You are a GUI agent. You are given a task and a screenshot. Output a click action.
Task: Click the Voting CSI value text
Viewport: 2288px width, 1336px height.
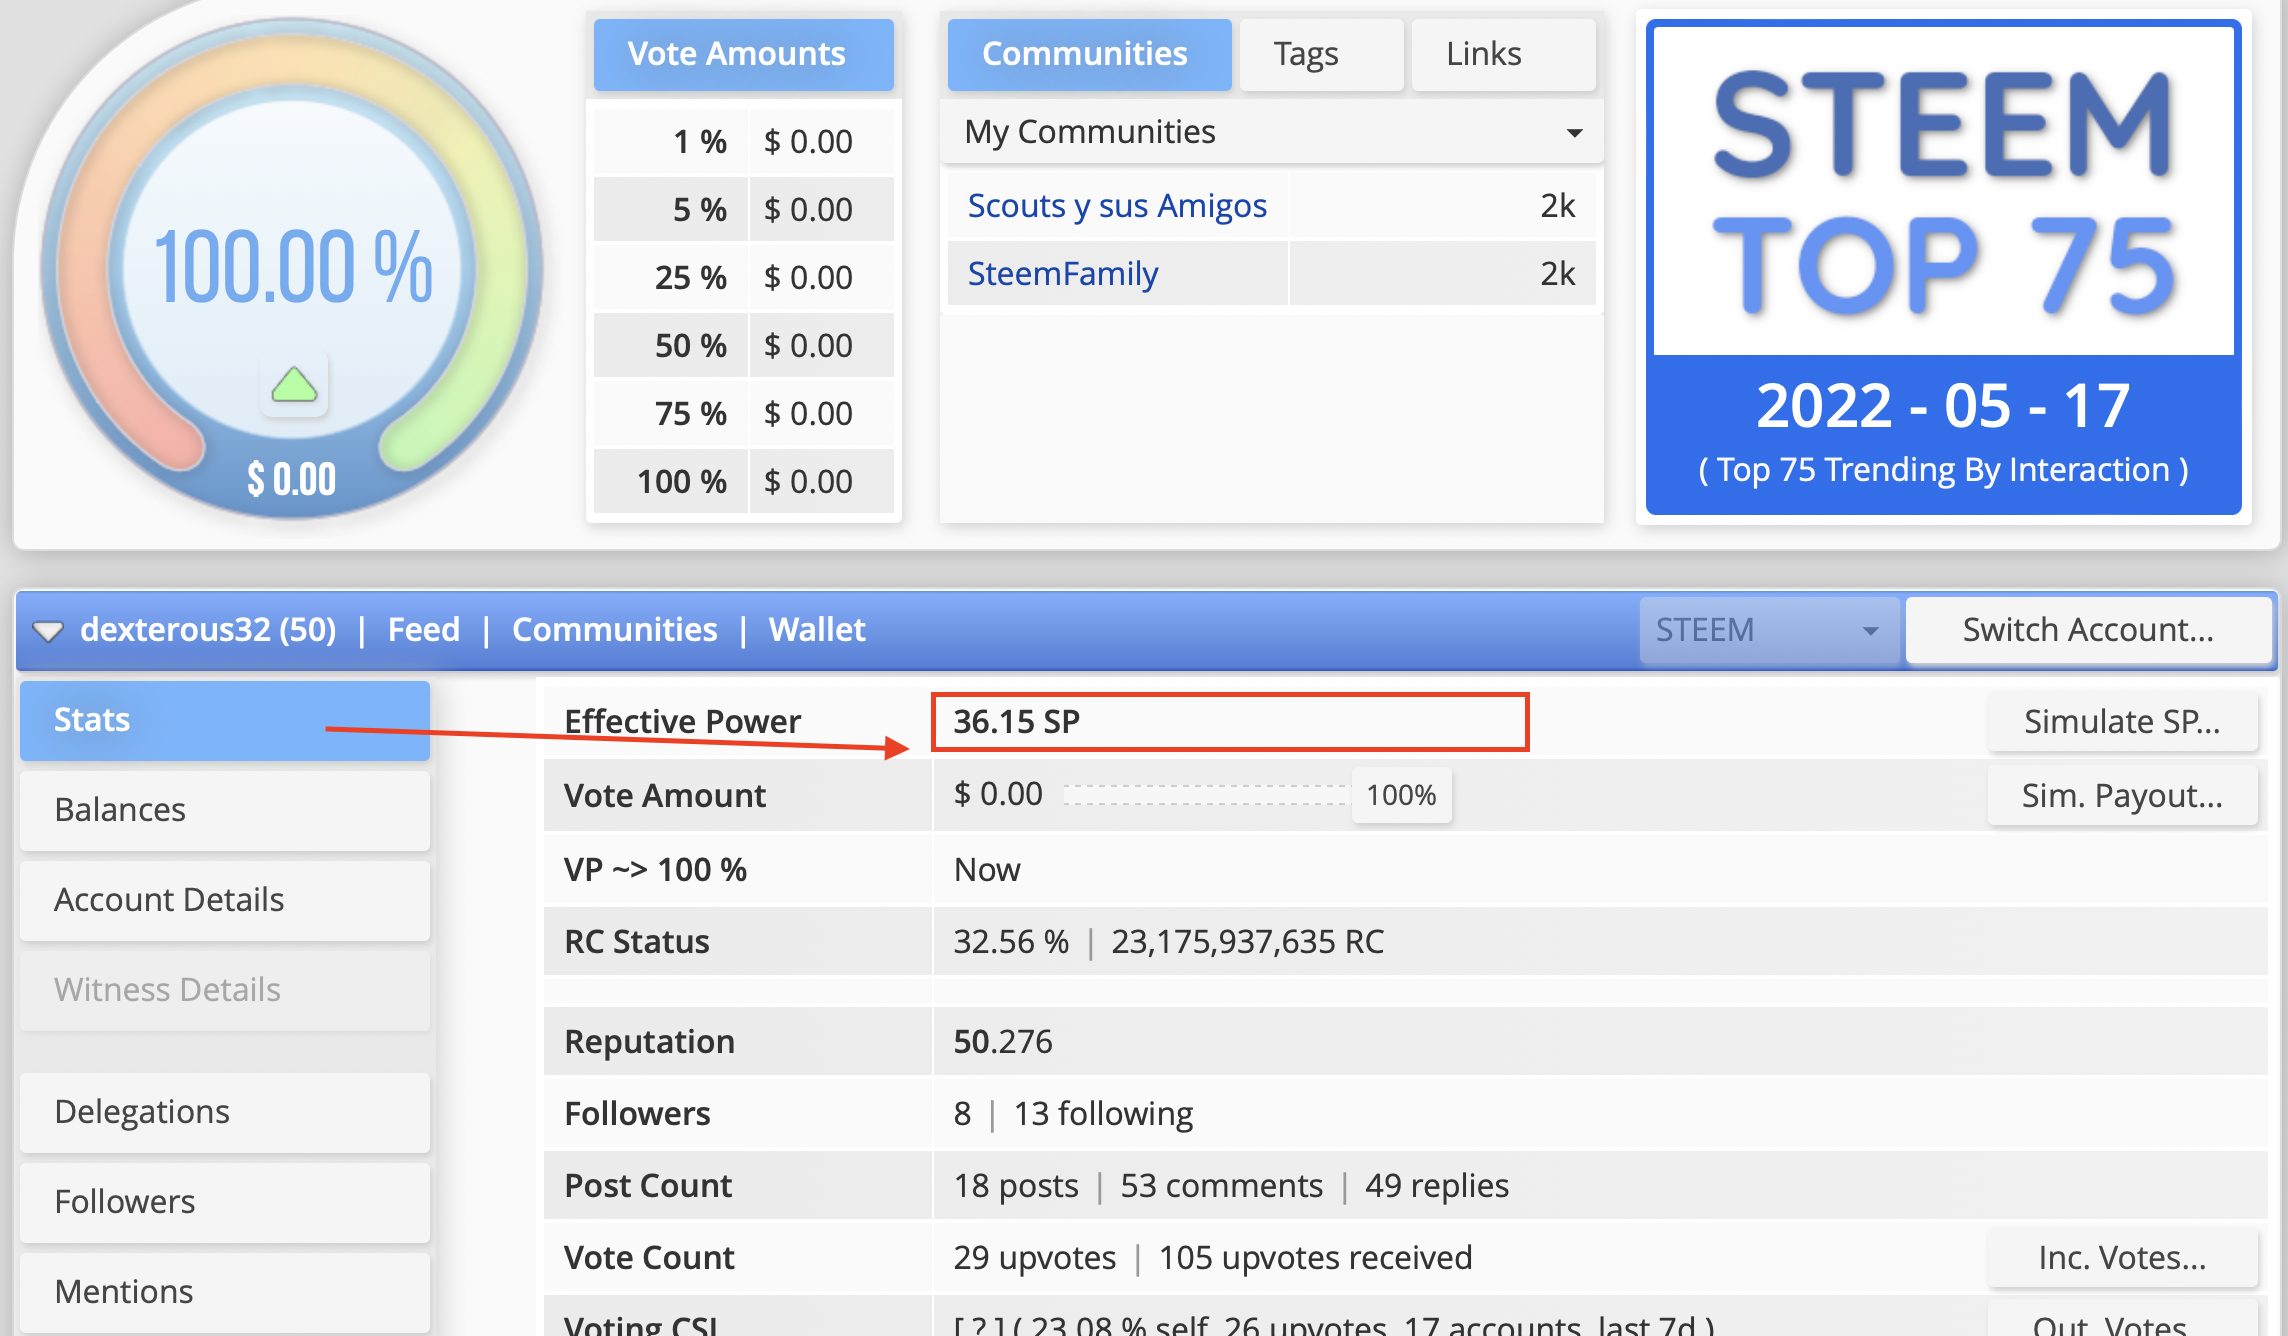pyautogui.click(x=1333, y=1324)
